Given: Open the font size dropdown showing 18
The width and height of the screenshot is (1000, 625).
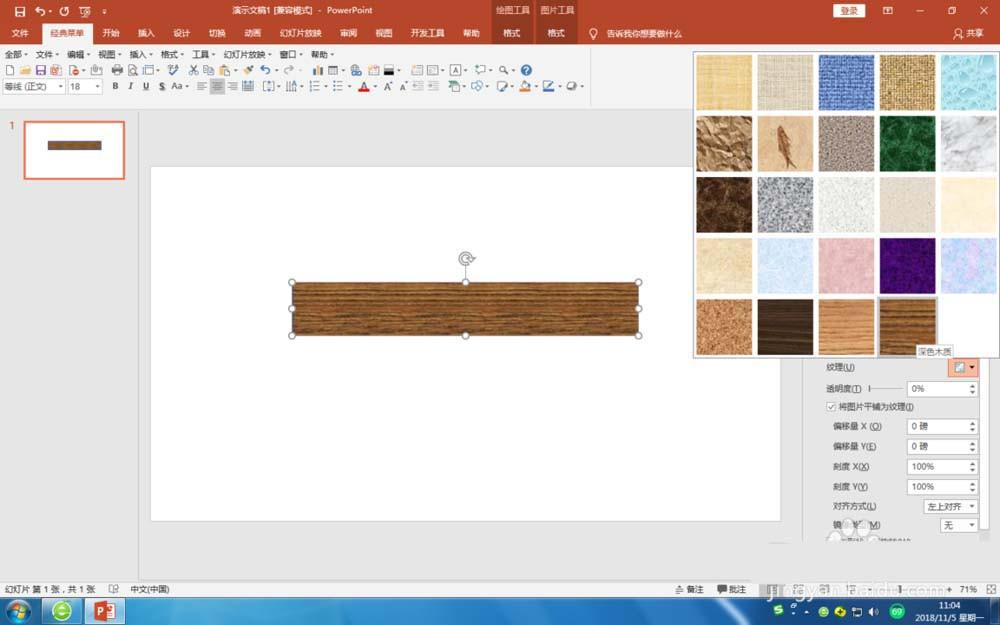Looking at the screenshot, I should (97, 87).
